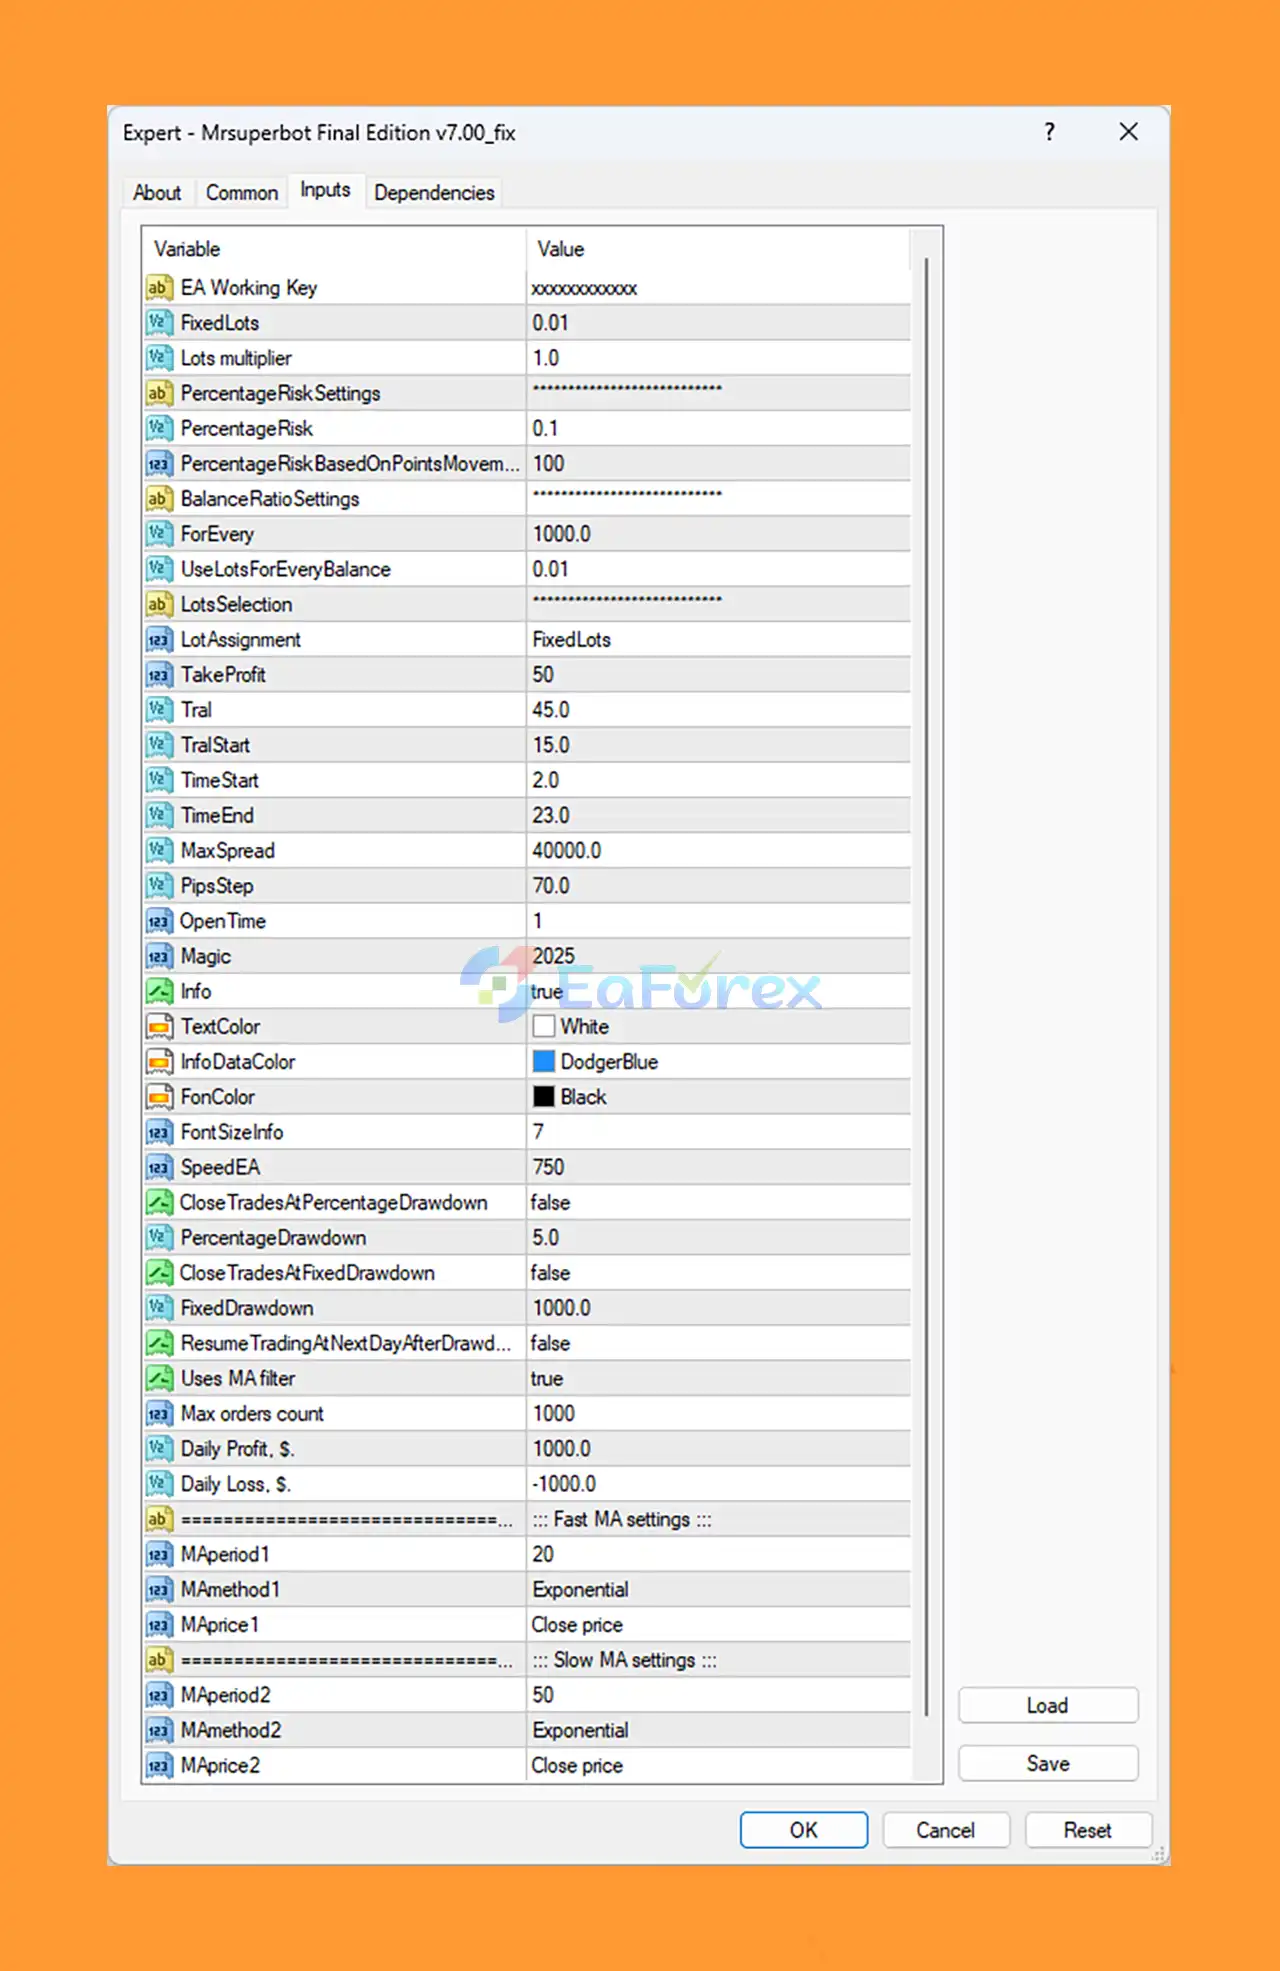Click the icon beside Max orders count
Image resolution: width=1280 pixels, height=1971 pixels.
(159, 1414)
